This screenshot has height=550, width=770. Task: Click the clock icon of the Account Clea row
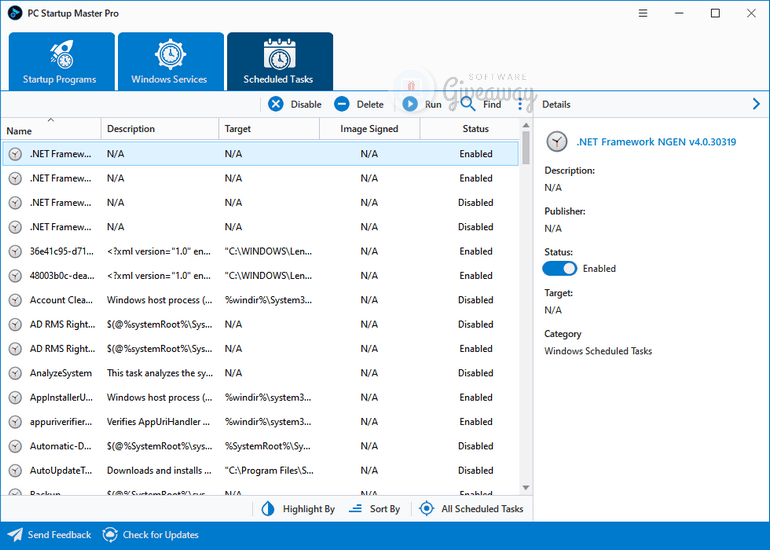click(x=16, y=300)
